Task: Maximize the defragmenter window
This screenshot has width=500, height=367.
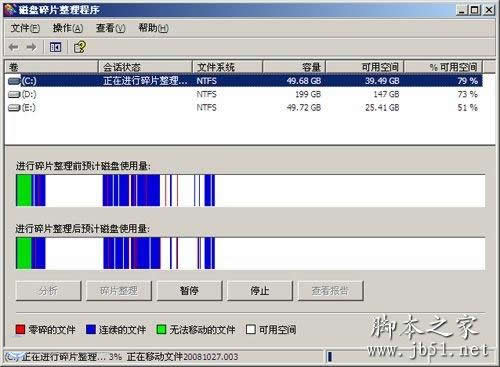Action: (474, 10)
